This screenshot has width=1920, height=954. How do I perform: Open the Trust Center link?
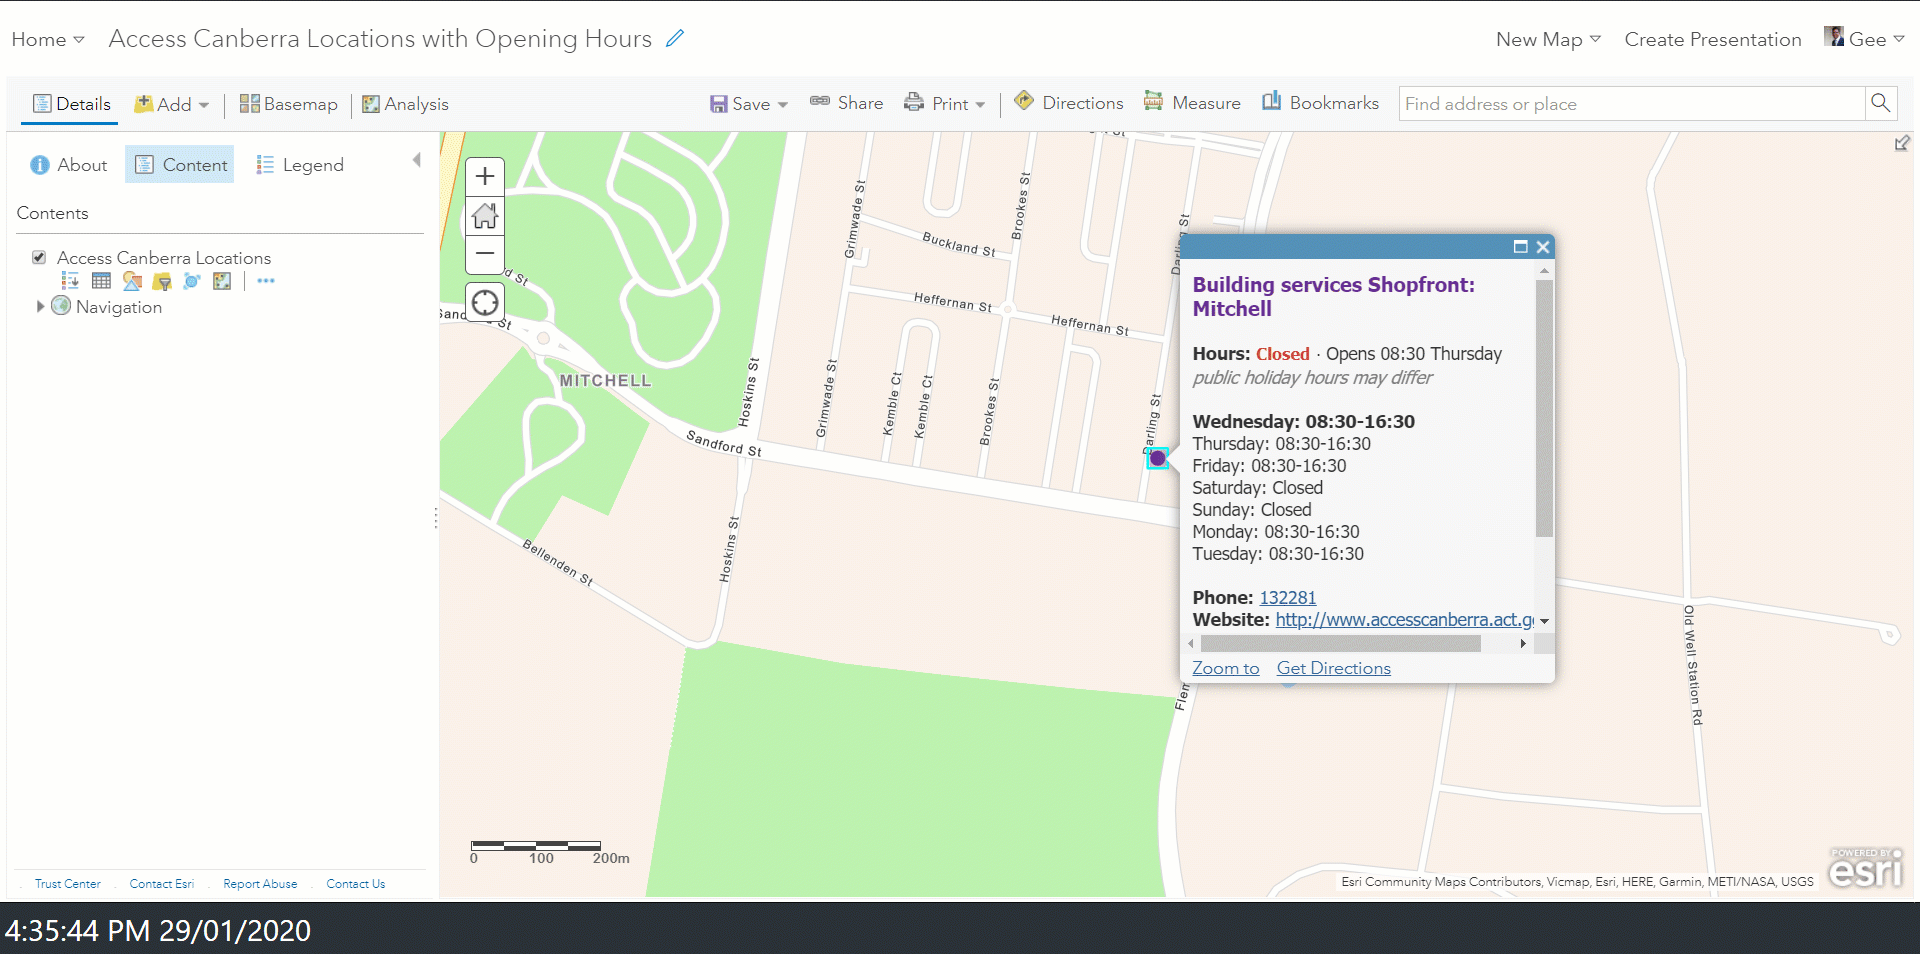pyautogui.click(x=68, y=884)
